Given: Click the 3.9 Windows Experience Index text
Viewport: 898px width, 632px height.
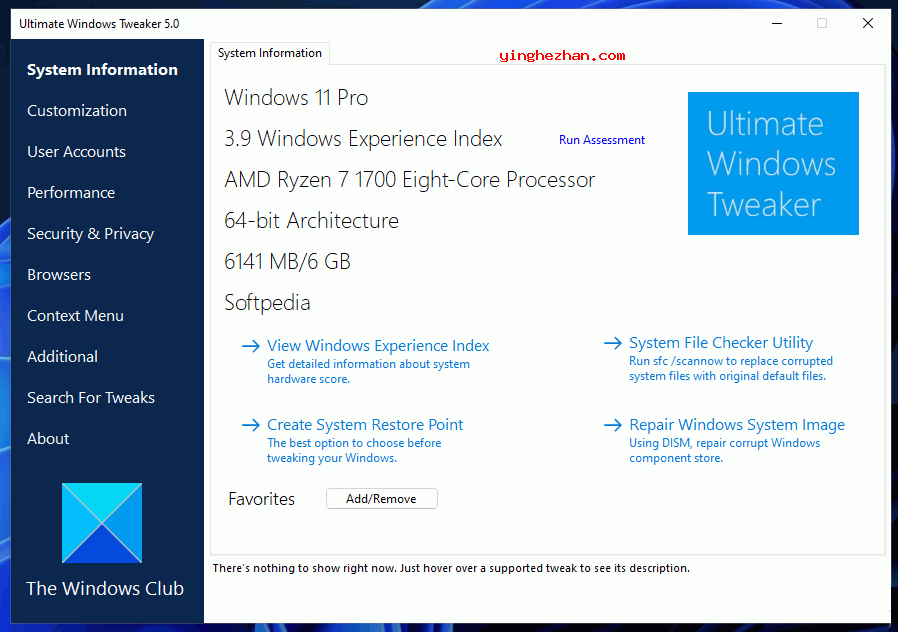Looking at the screenshot, I should pyautogui.click(x=363, y=139).
